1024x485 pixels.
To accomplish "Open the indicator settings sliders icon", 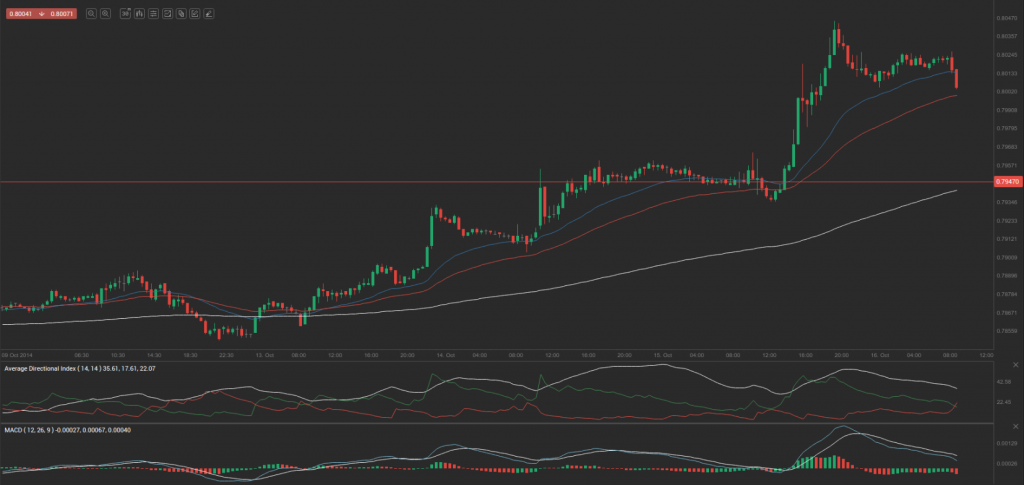I will click(154, 14).
